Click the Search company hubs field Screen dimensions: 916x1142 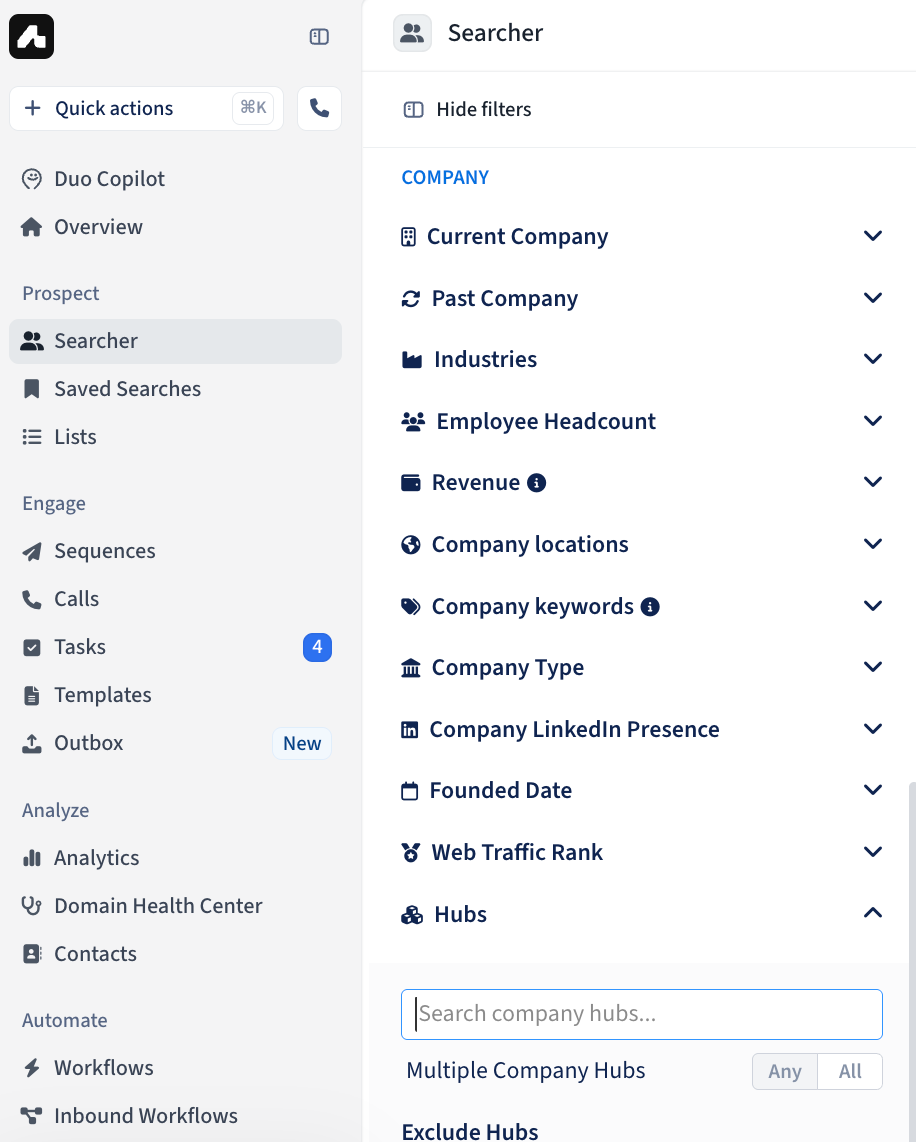tap(641, 1015)
